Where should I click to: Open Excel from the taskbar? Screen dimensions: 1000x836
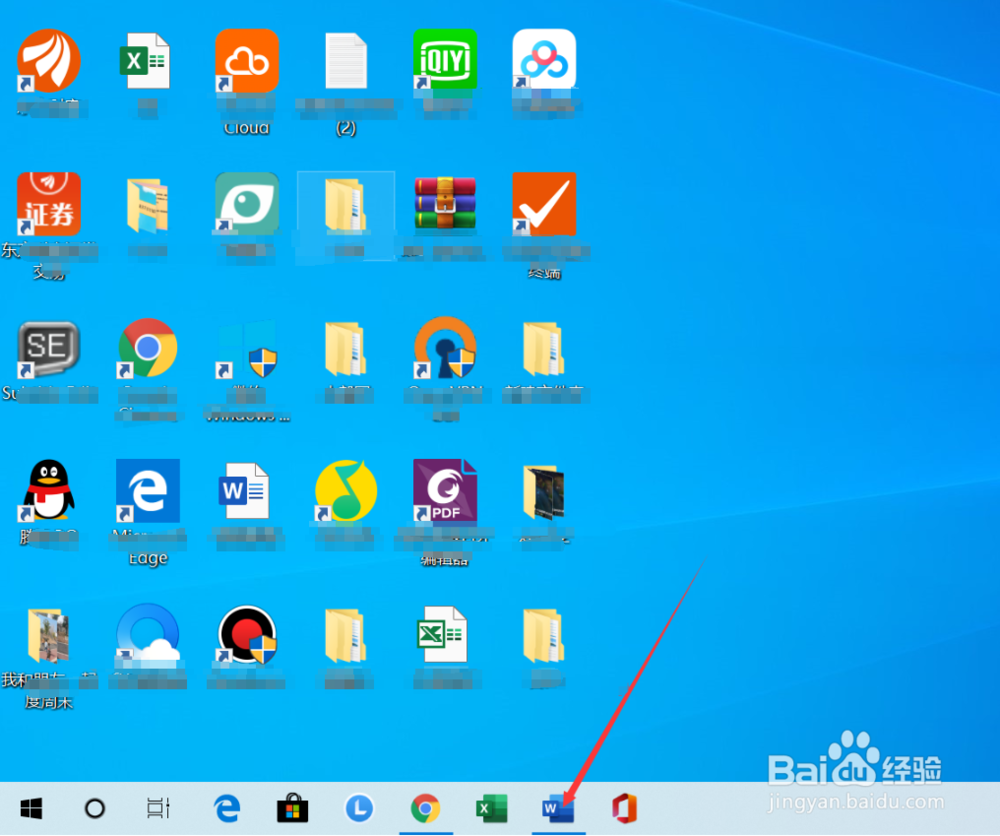coord(492,809)
